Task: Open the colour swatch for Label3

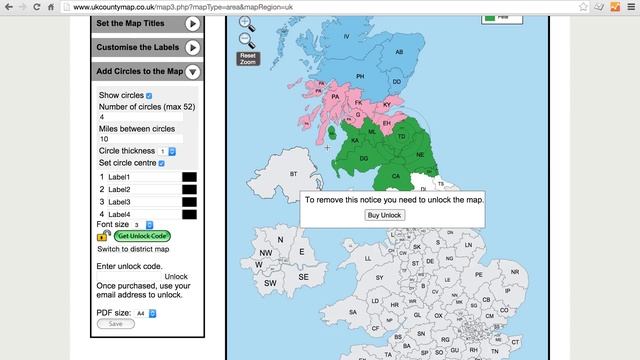Action: pos(189,202)
